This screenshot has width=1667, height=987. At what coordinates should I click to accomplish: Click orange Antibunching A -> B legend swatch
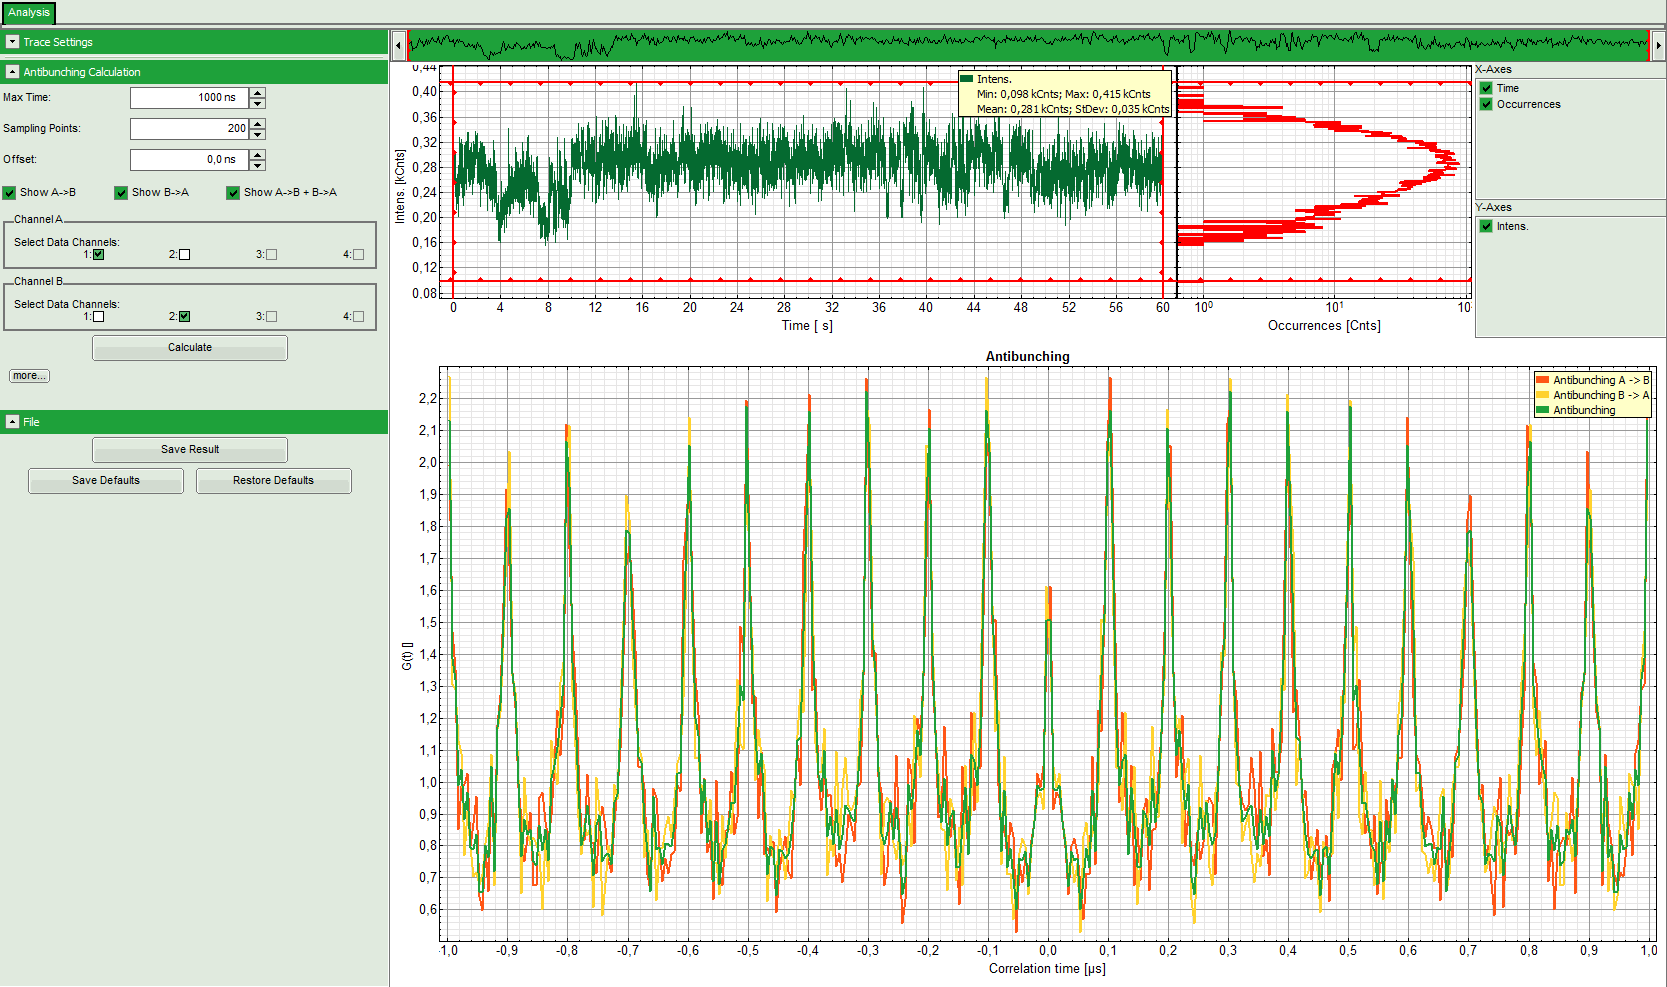point(1542,380)
